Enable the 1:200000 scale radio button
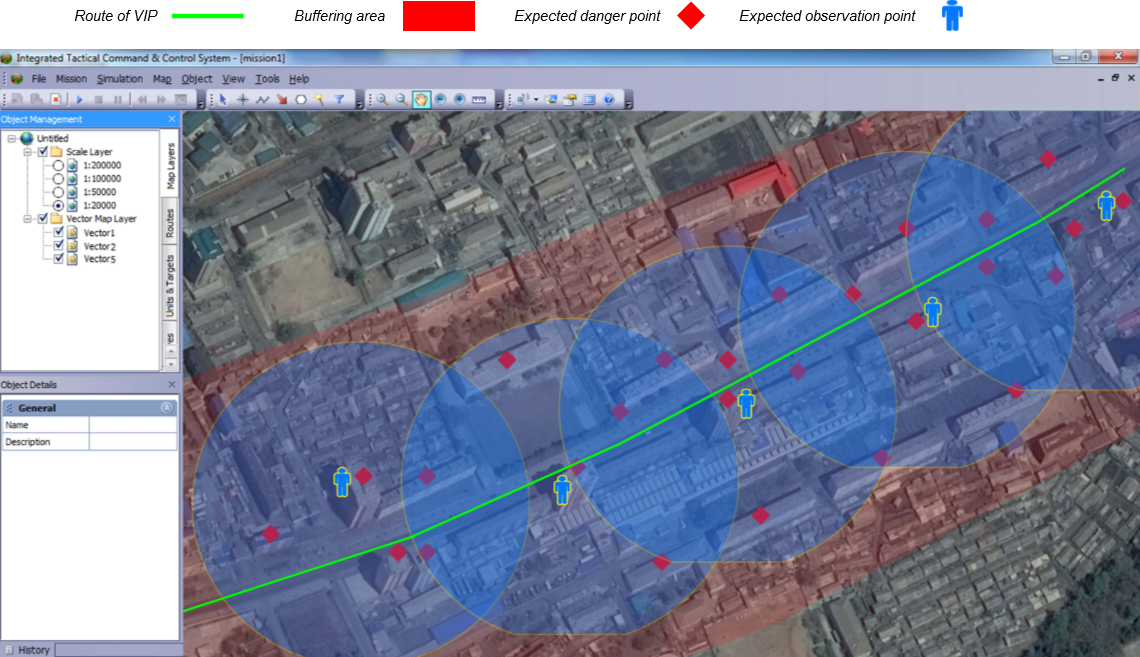The width and height of the screenshot is (1140, 657). [x=59, y=165]
